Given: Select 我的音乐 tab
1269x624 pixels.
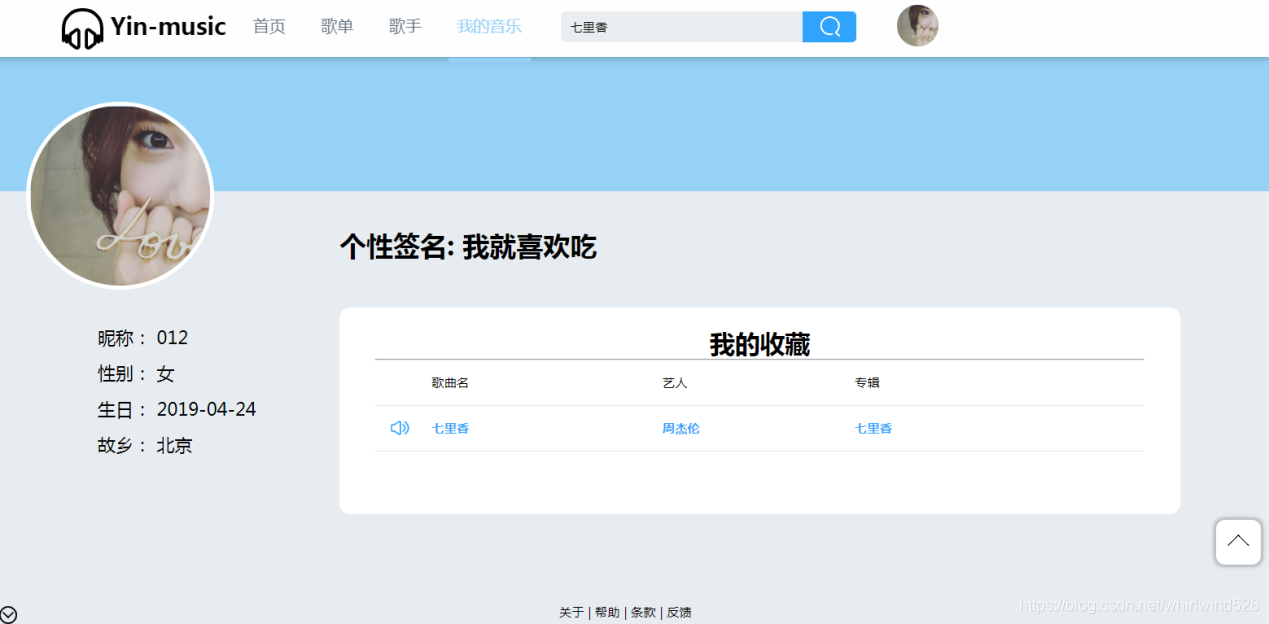Looking at the screenshot, I should click(x=489, y=27).
